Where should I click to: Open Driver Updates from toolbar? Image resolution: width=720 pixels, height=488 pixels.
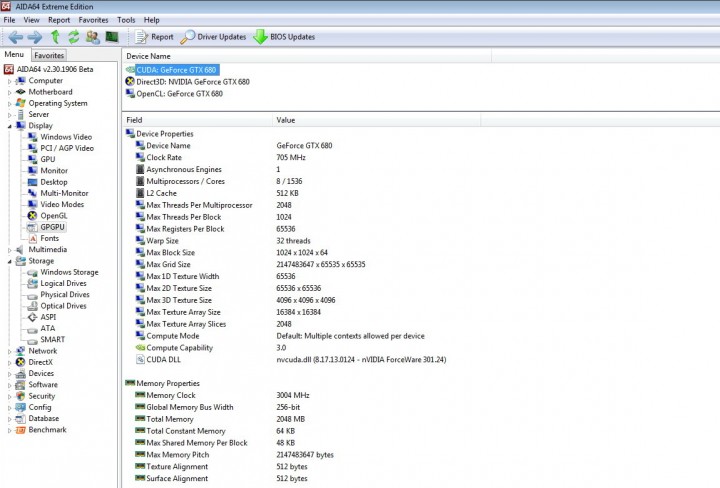213,37
